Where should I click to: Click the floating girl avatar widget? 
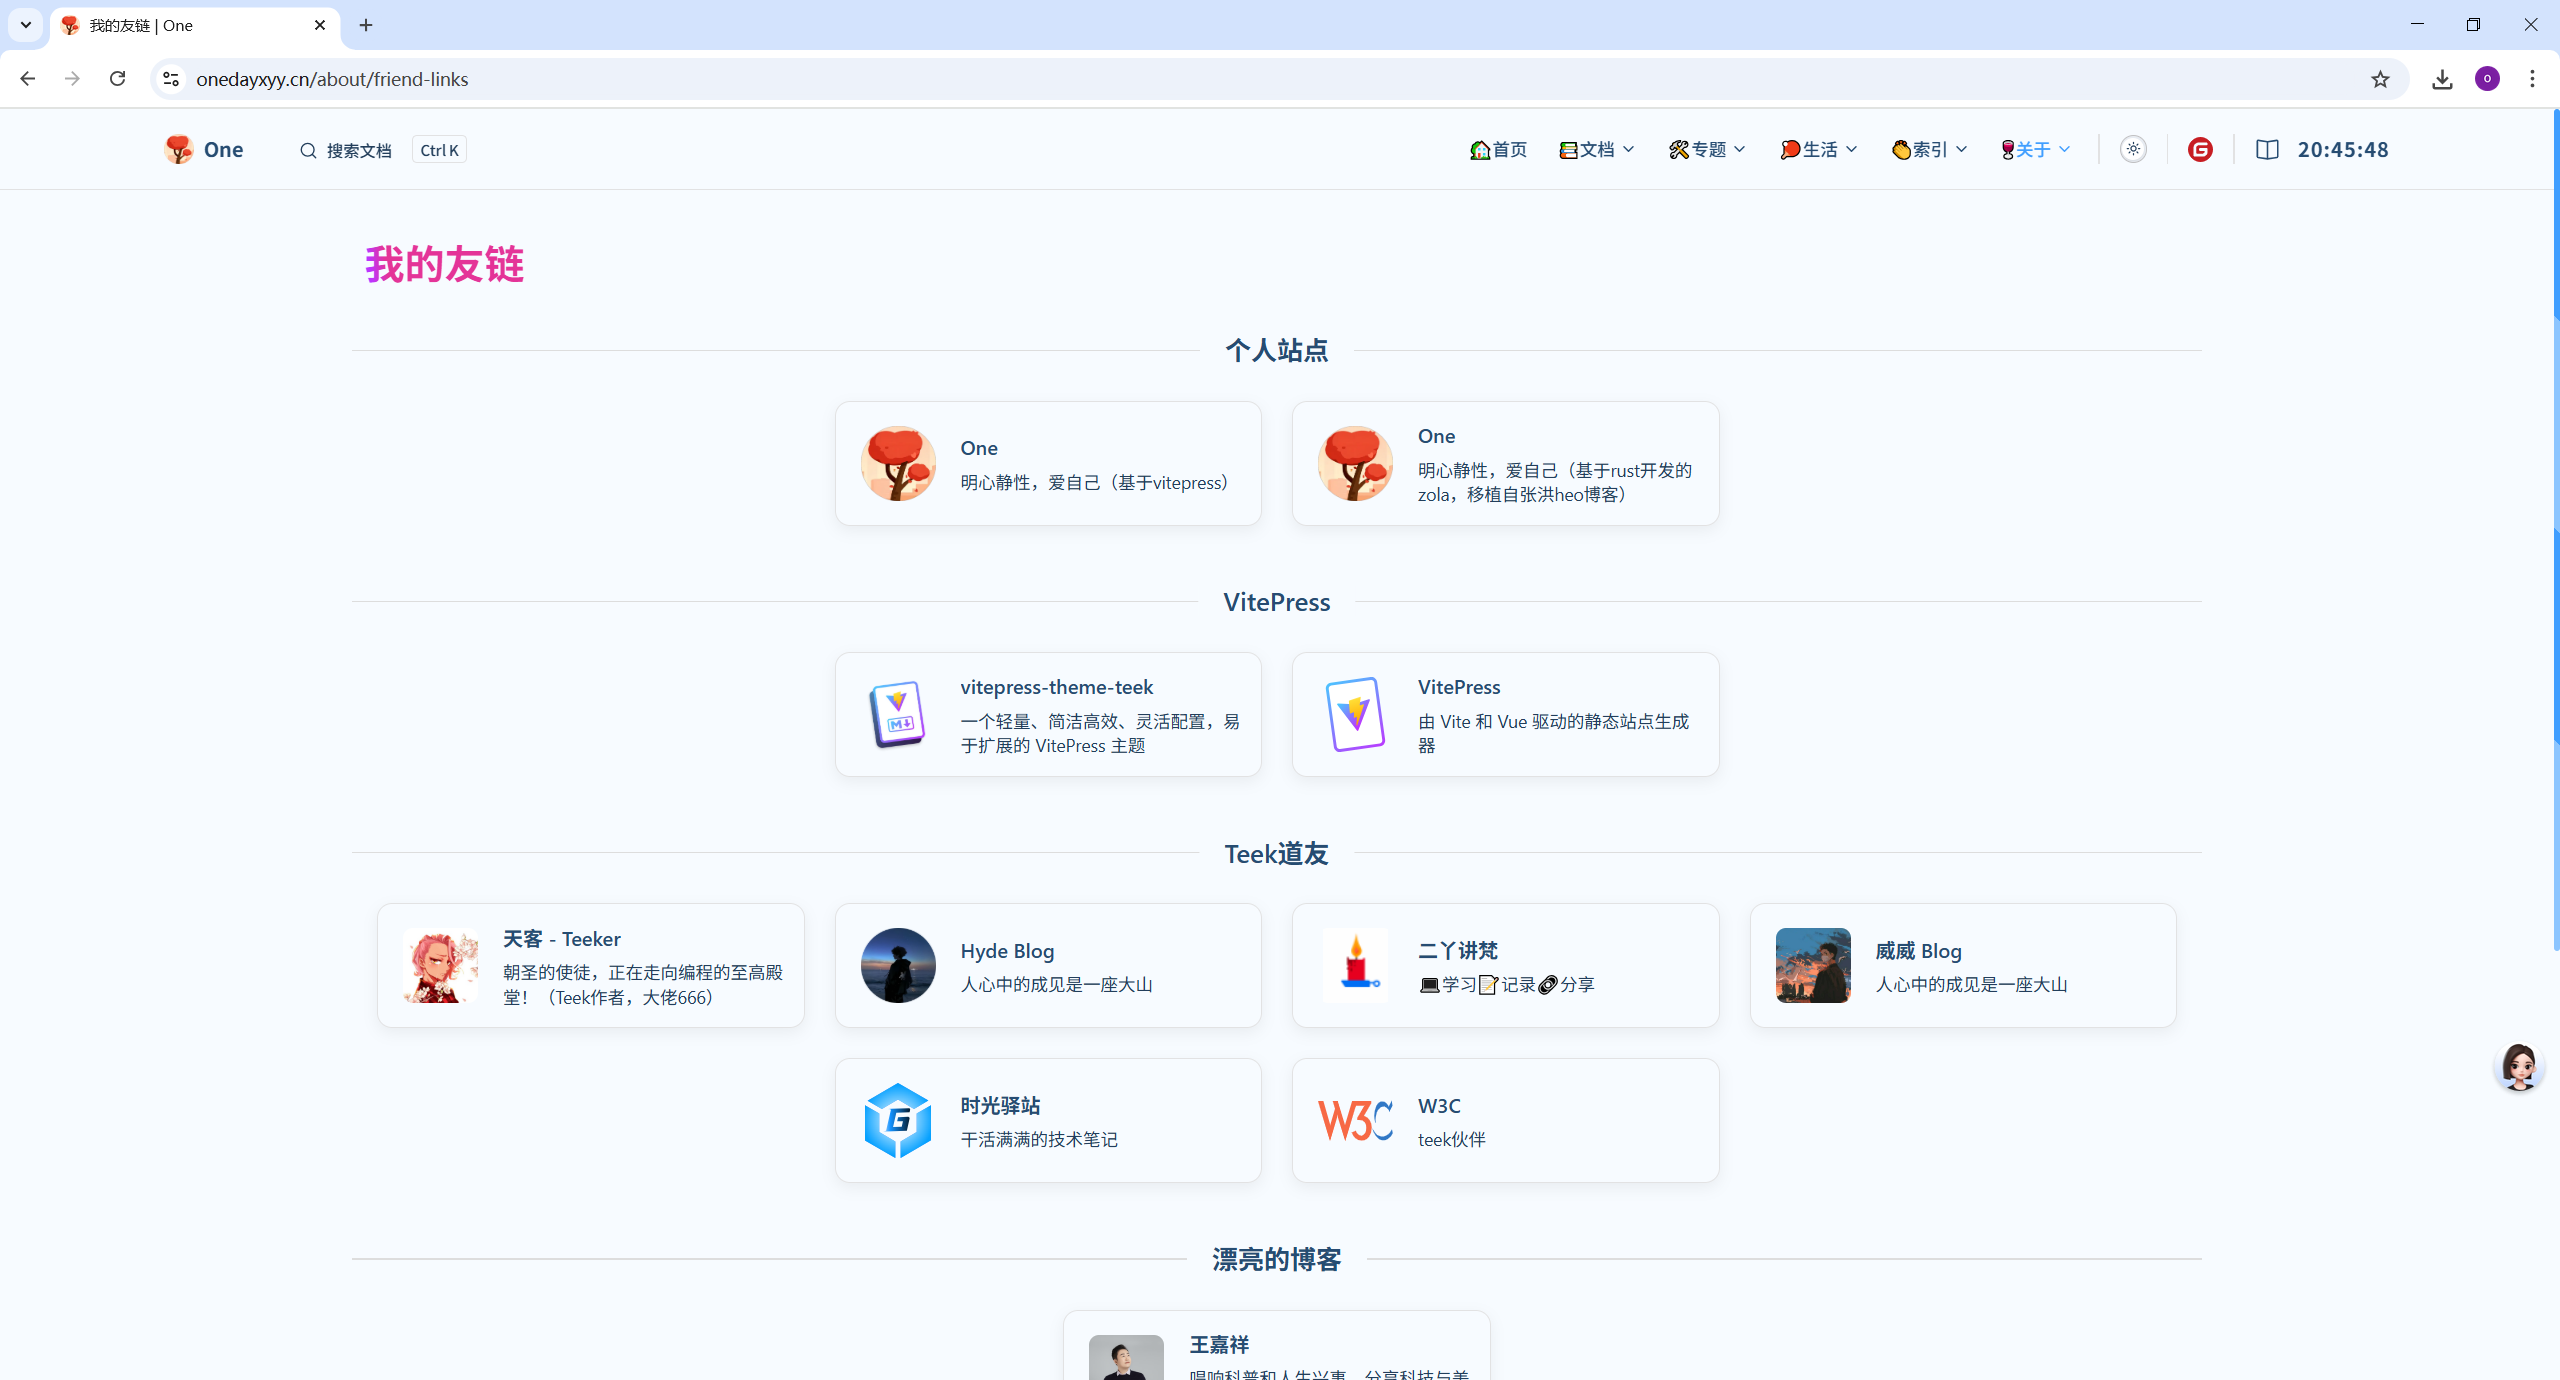click(2518, 1067)
